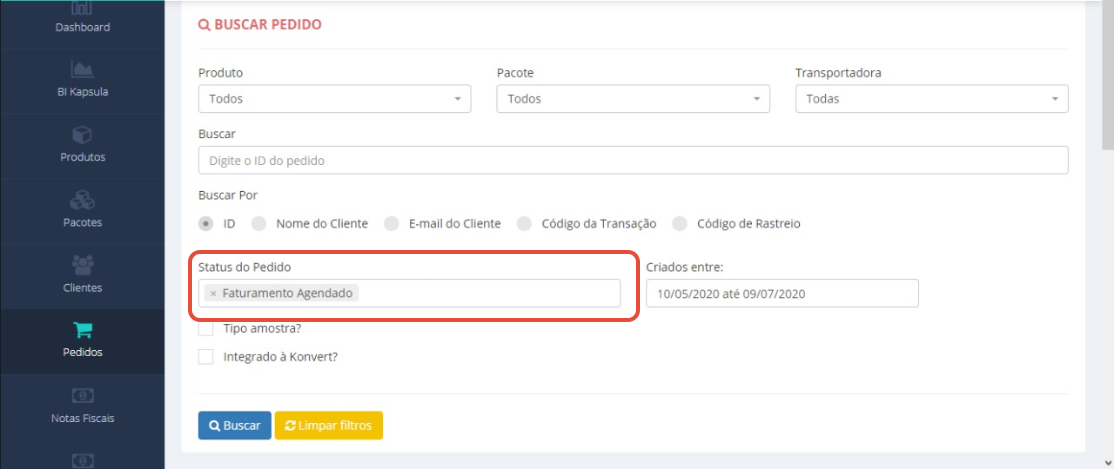1114x469 pixels.
Task: Remove the Faturamento Agendado status tag
Action: tap(213, 293)
